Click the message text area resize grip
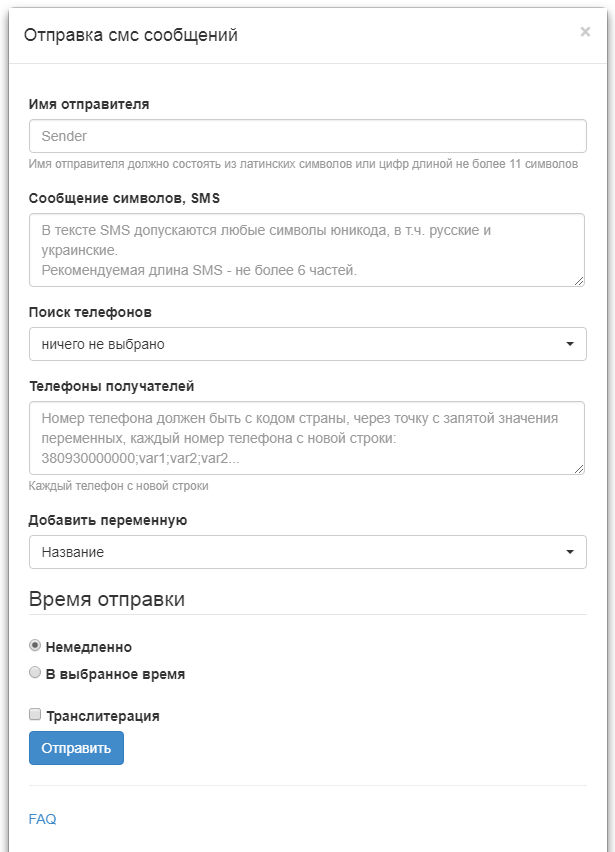Viewport: 615px width, 852px height. [x=579, y=281]
